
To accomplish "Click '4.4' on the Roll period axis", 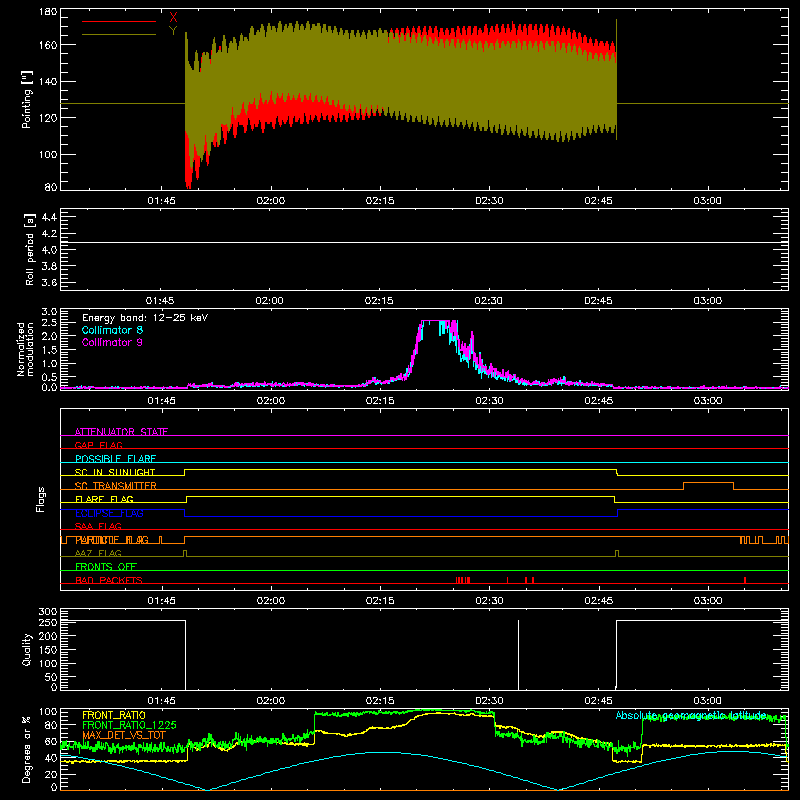I will [49, 217].
